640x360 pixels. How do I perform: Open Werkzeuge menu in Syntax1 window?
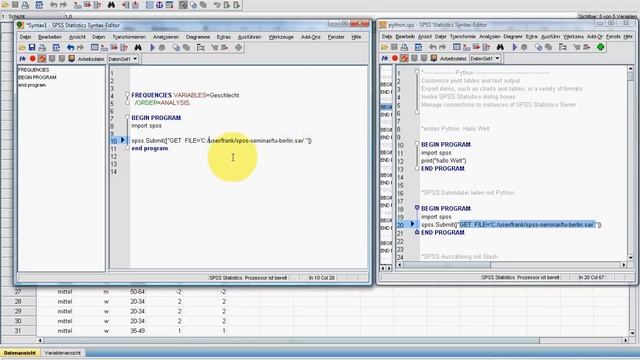281,37
